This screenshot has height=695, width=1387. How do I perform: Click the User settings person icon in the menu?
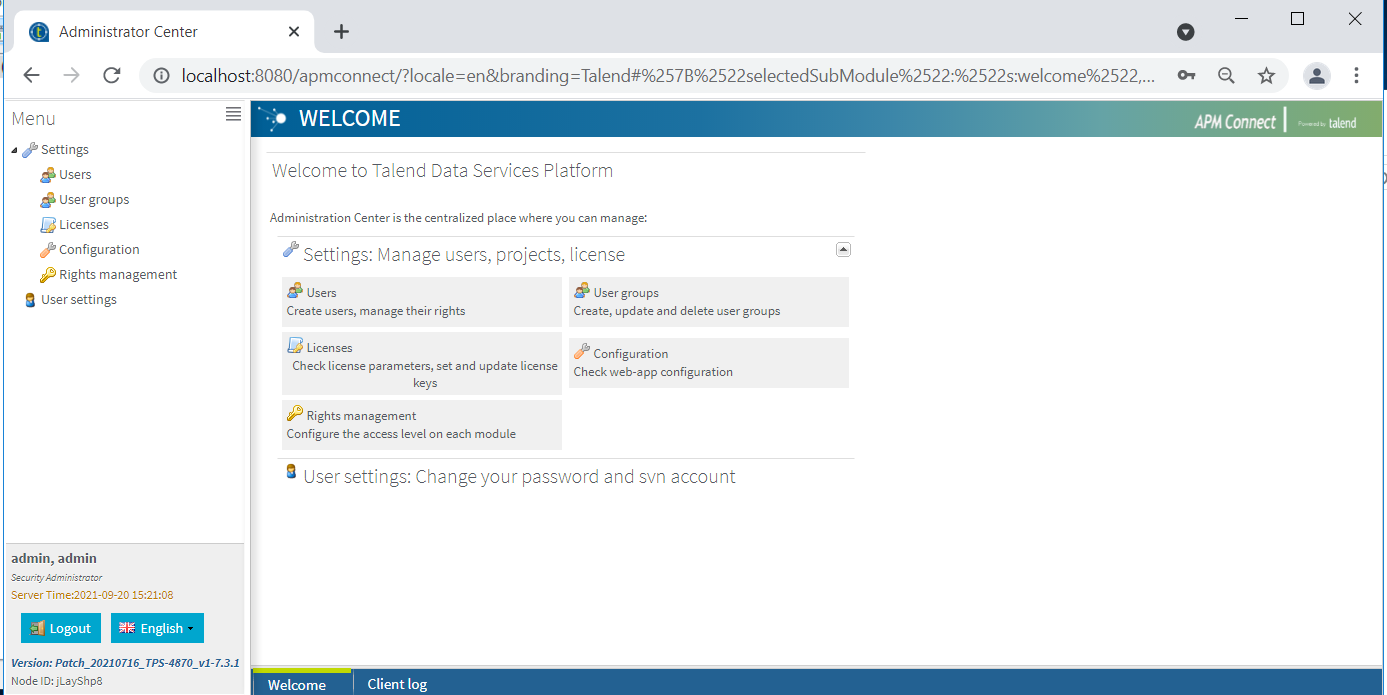point(30,300)
